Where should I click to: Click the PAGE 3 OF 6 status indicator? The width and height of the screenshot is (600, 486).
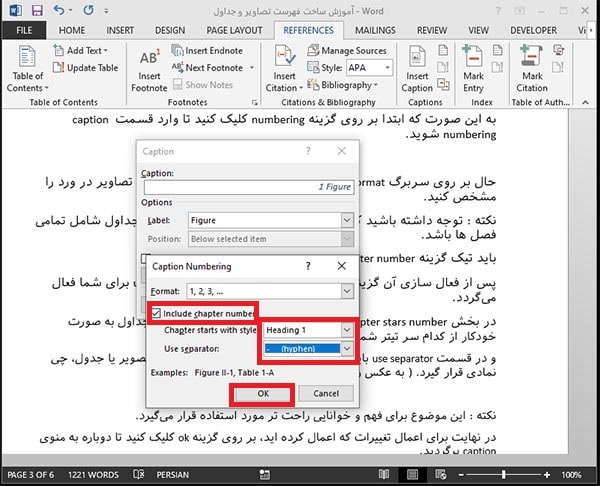point(31,475)
